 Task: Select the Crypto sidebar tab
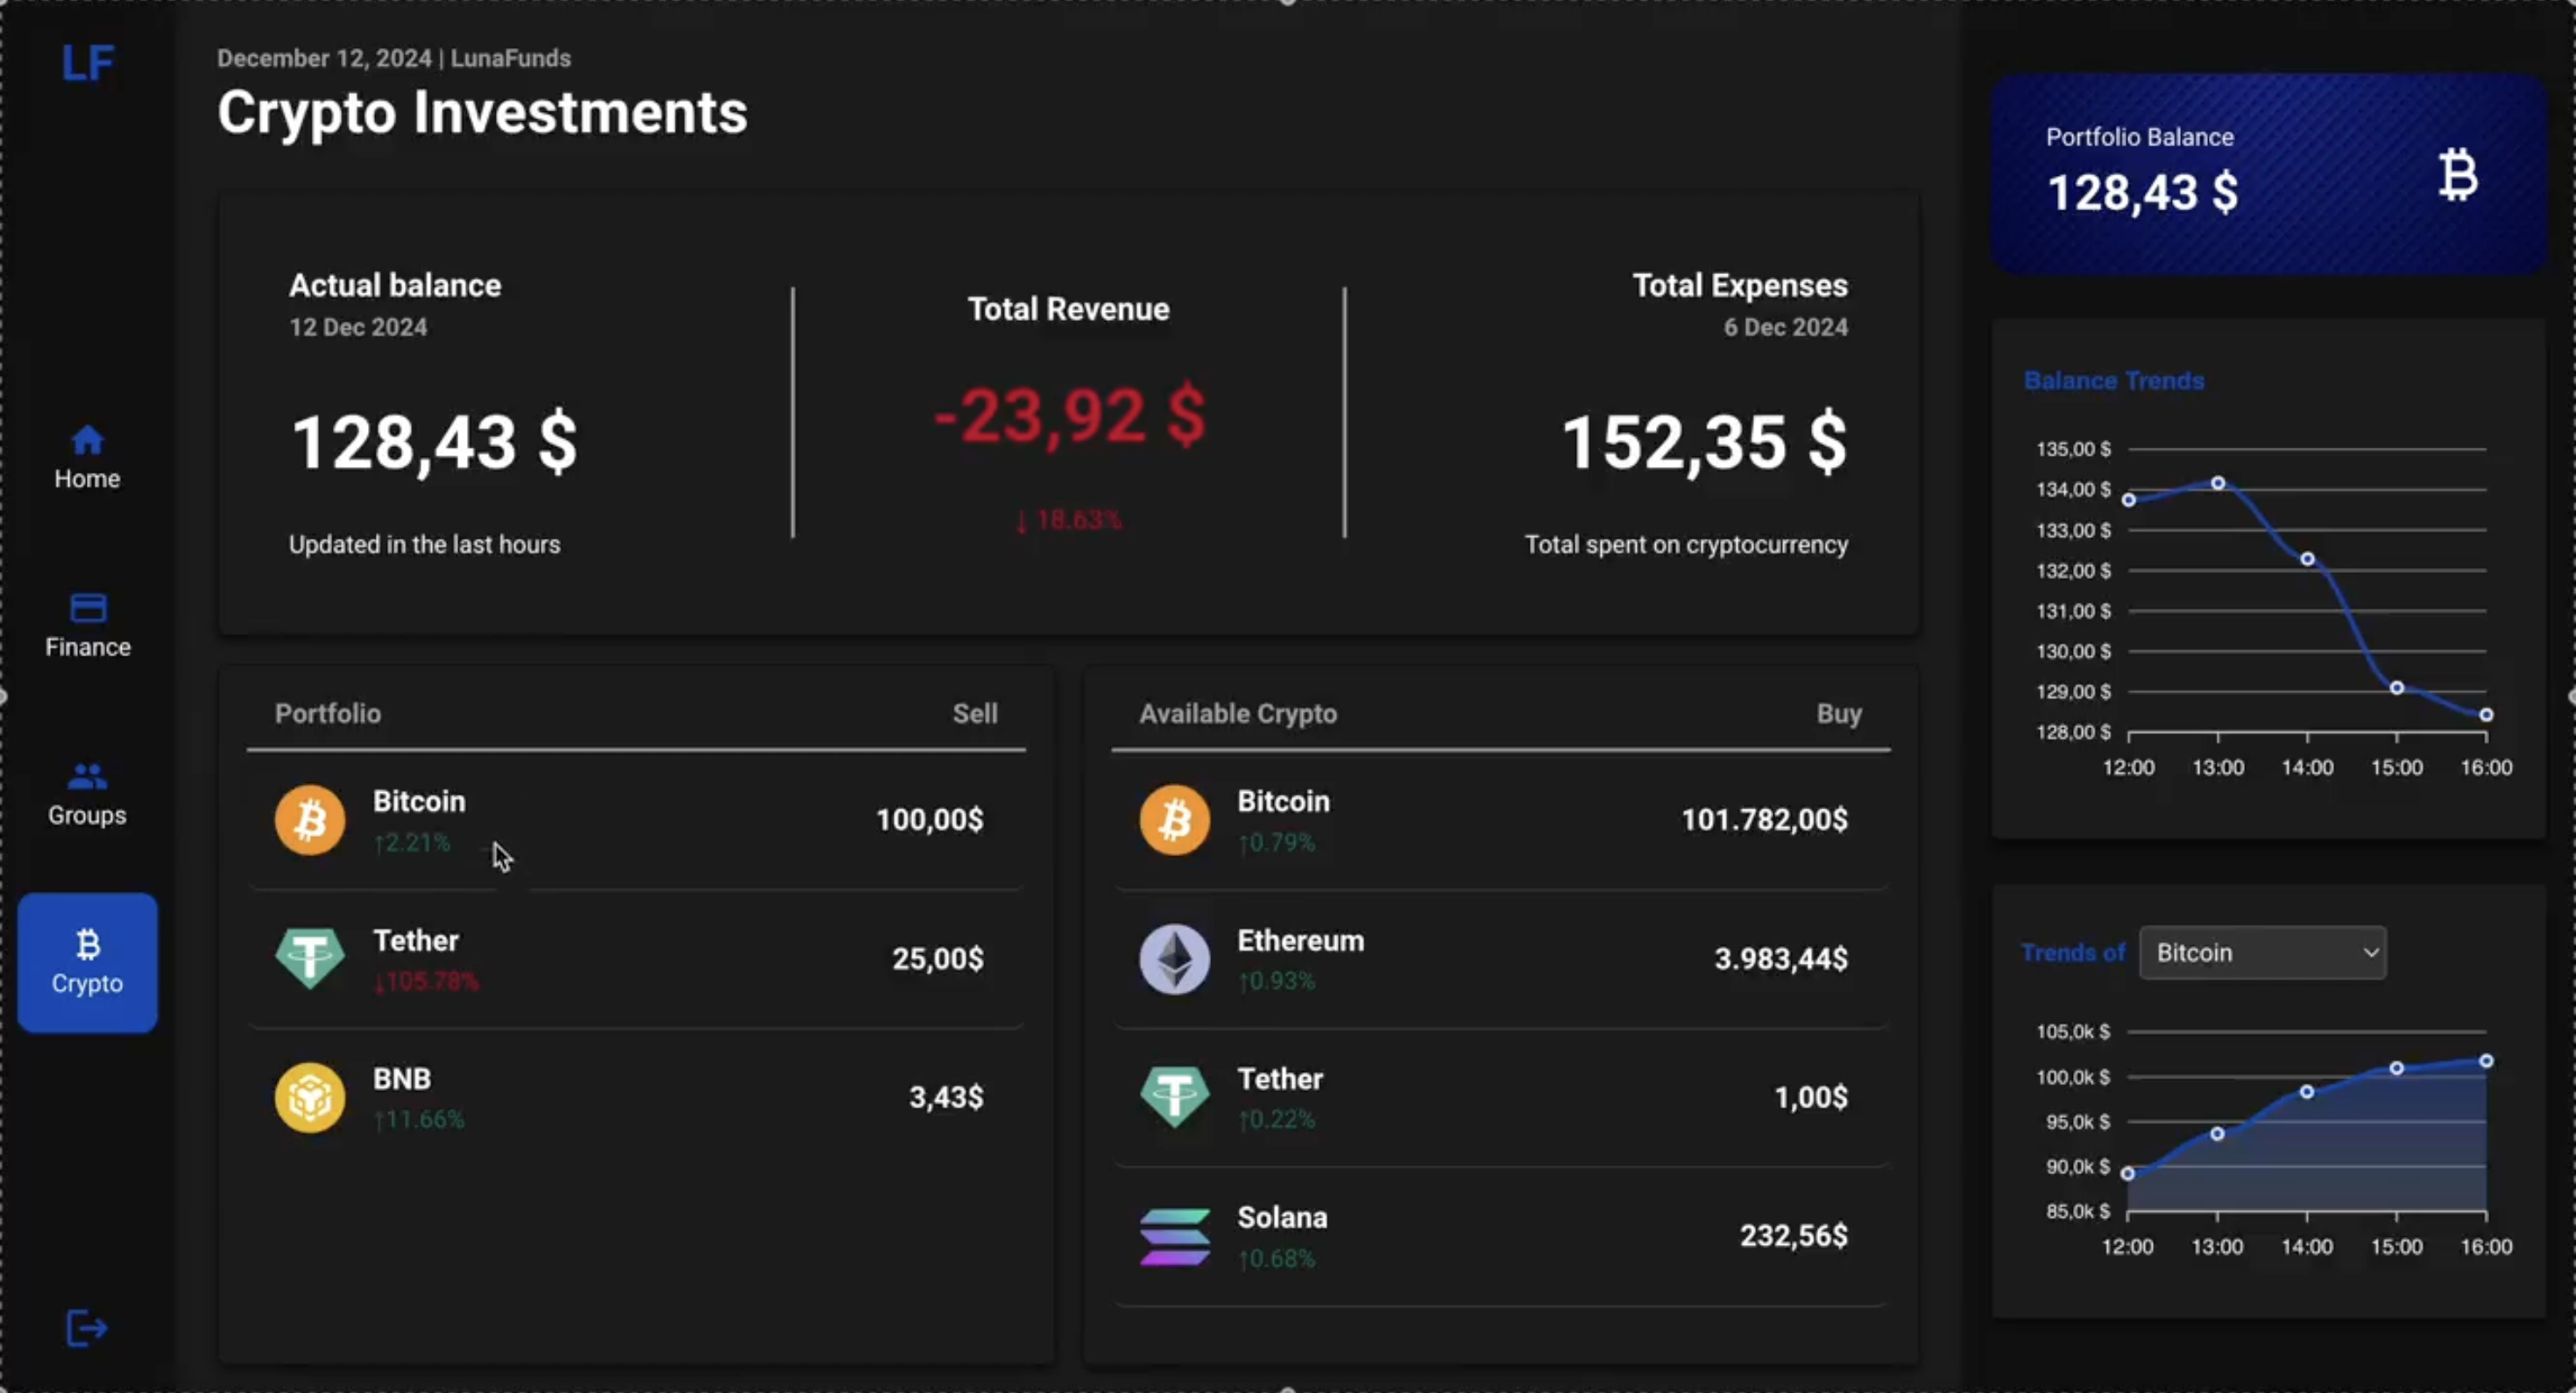[87, 962]
